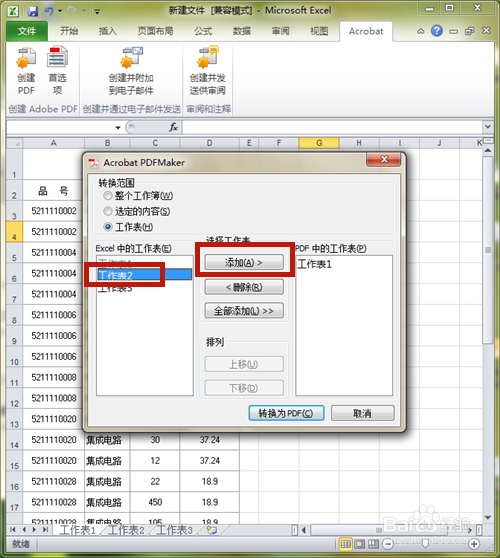Switch to Page Break Preview in status bar
This screenshot has height=558, width=500.
click(x=373, y=544)
